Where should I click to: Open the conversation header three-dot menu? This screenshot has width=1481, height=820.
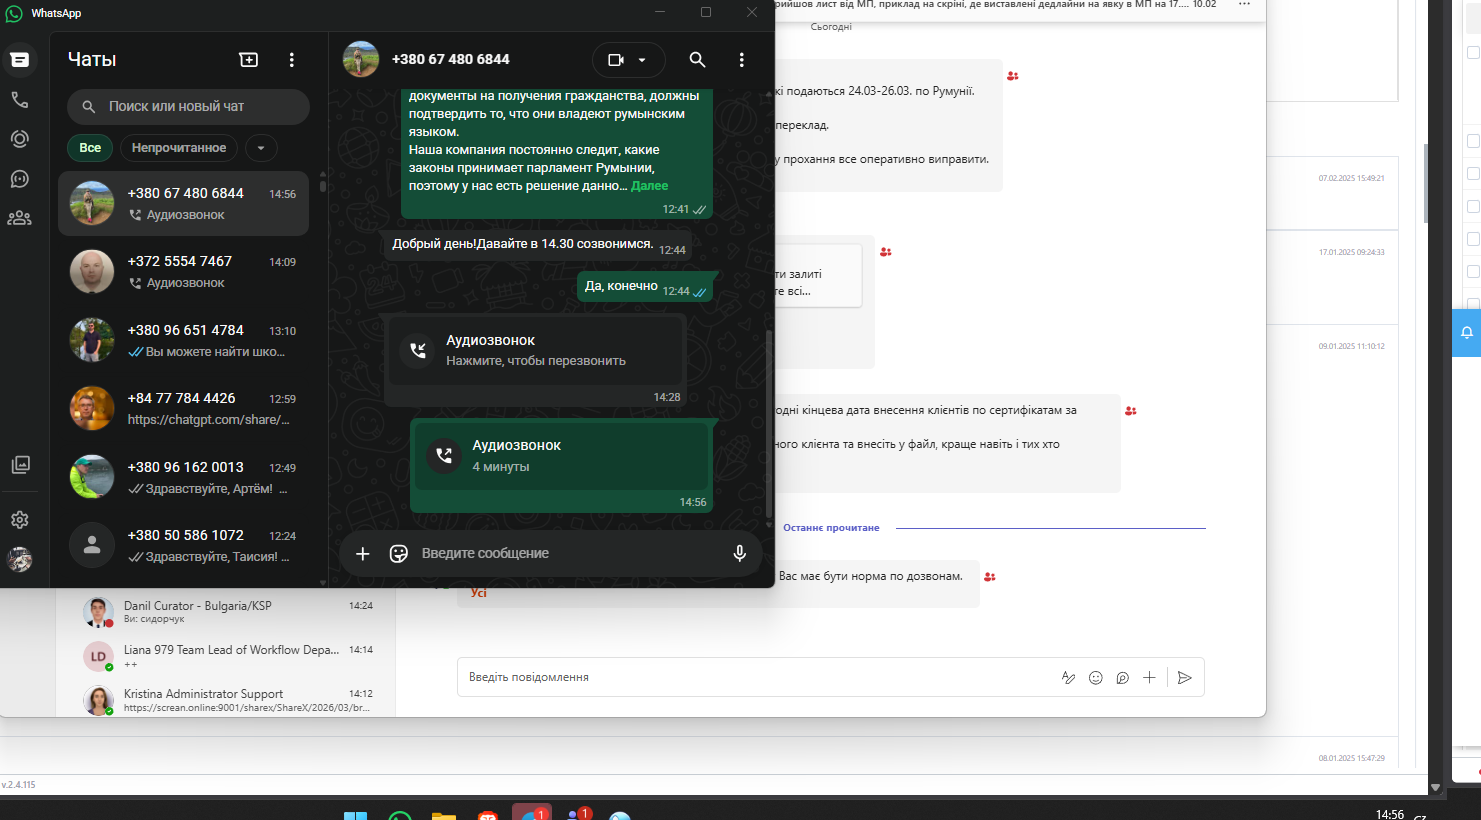741,60
